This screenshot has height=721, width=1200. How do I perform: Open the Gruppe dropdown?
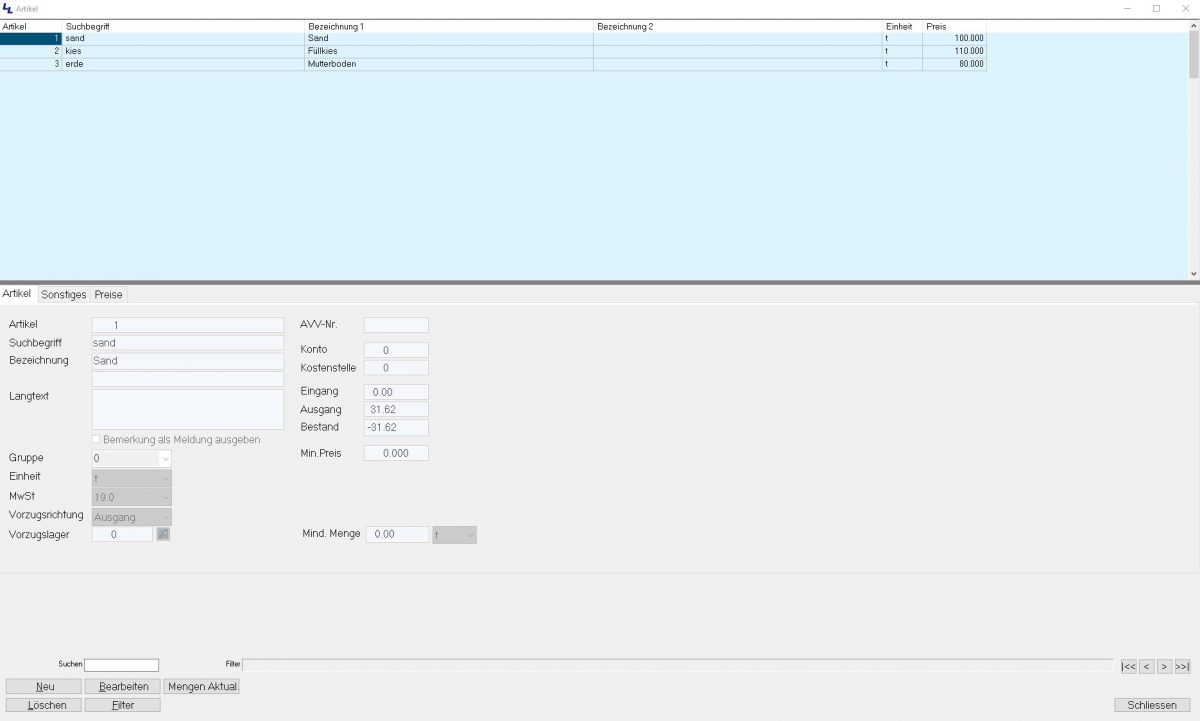(x=164, y=458)
